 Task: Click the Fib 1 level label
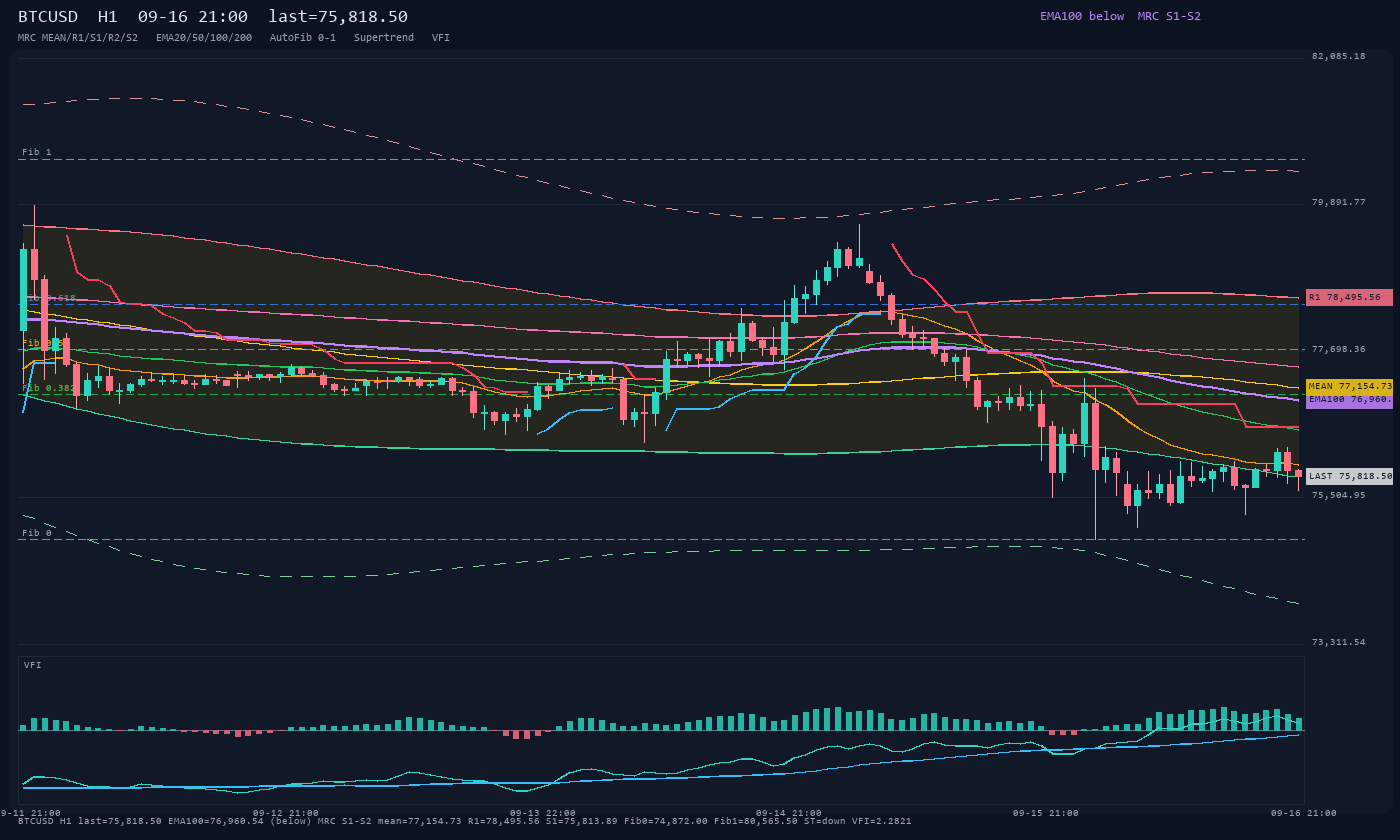pyautogui.click(x=37, y=152)
